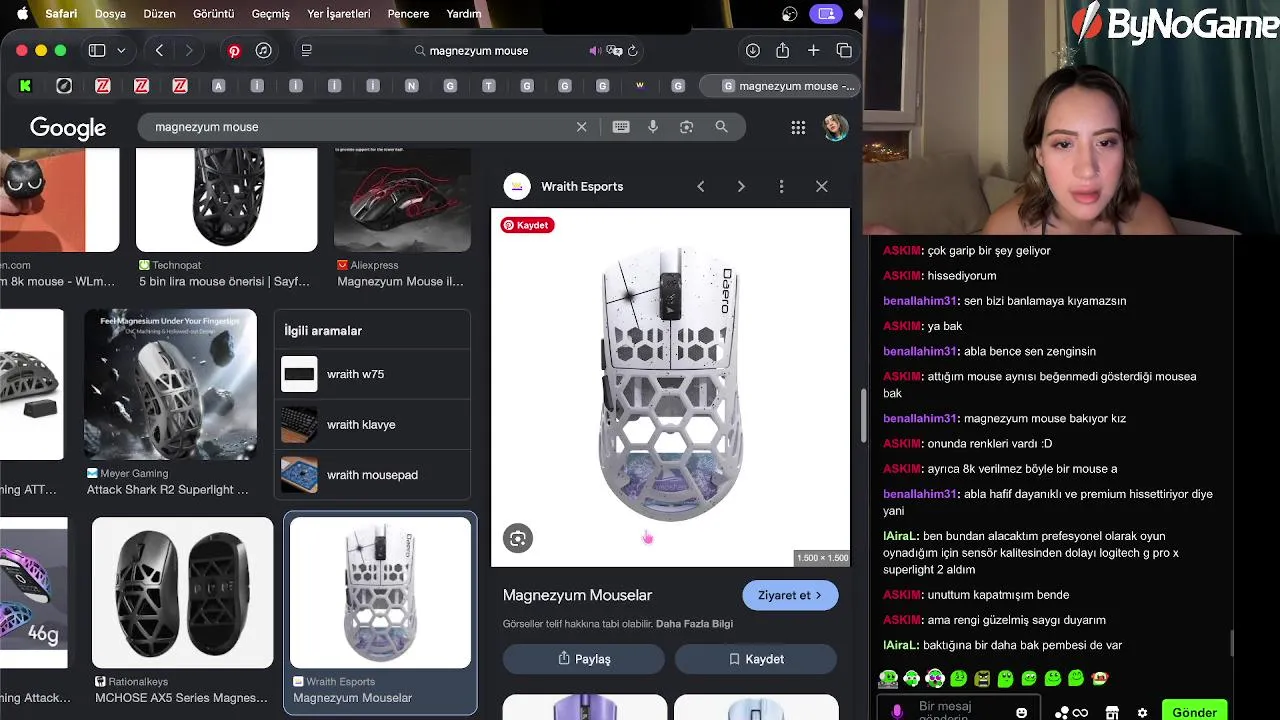Open chat settings gear icon
Image resolution: width=1280 pixels, height=720 pixels.
point(1142,713)
